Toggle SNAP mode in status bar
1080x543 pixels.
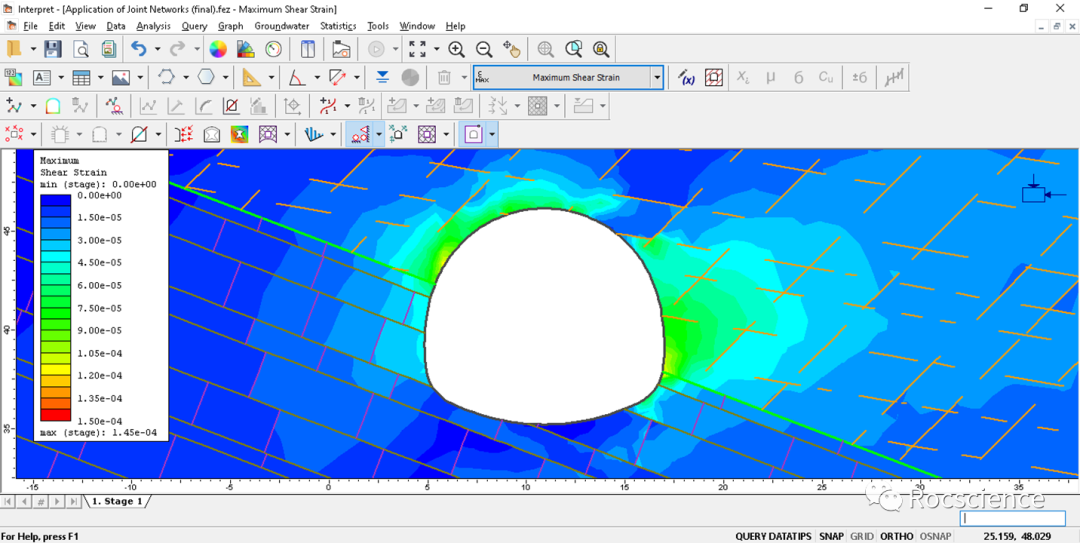click(x=830, y=536)
